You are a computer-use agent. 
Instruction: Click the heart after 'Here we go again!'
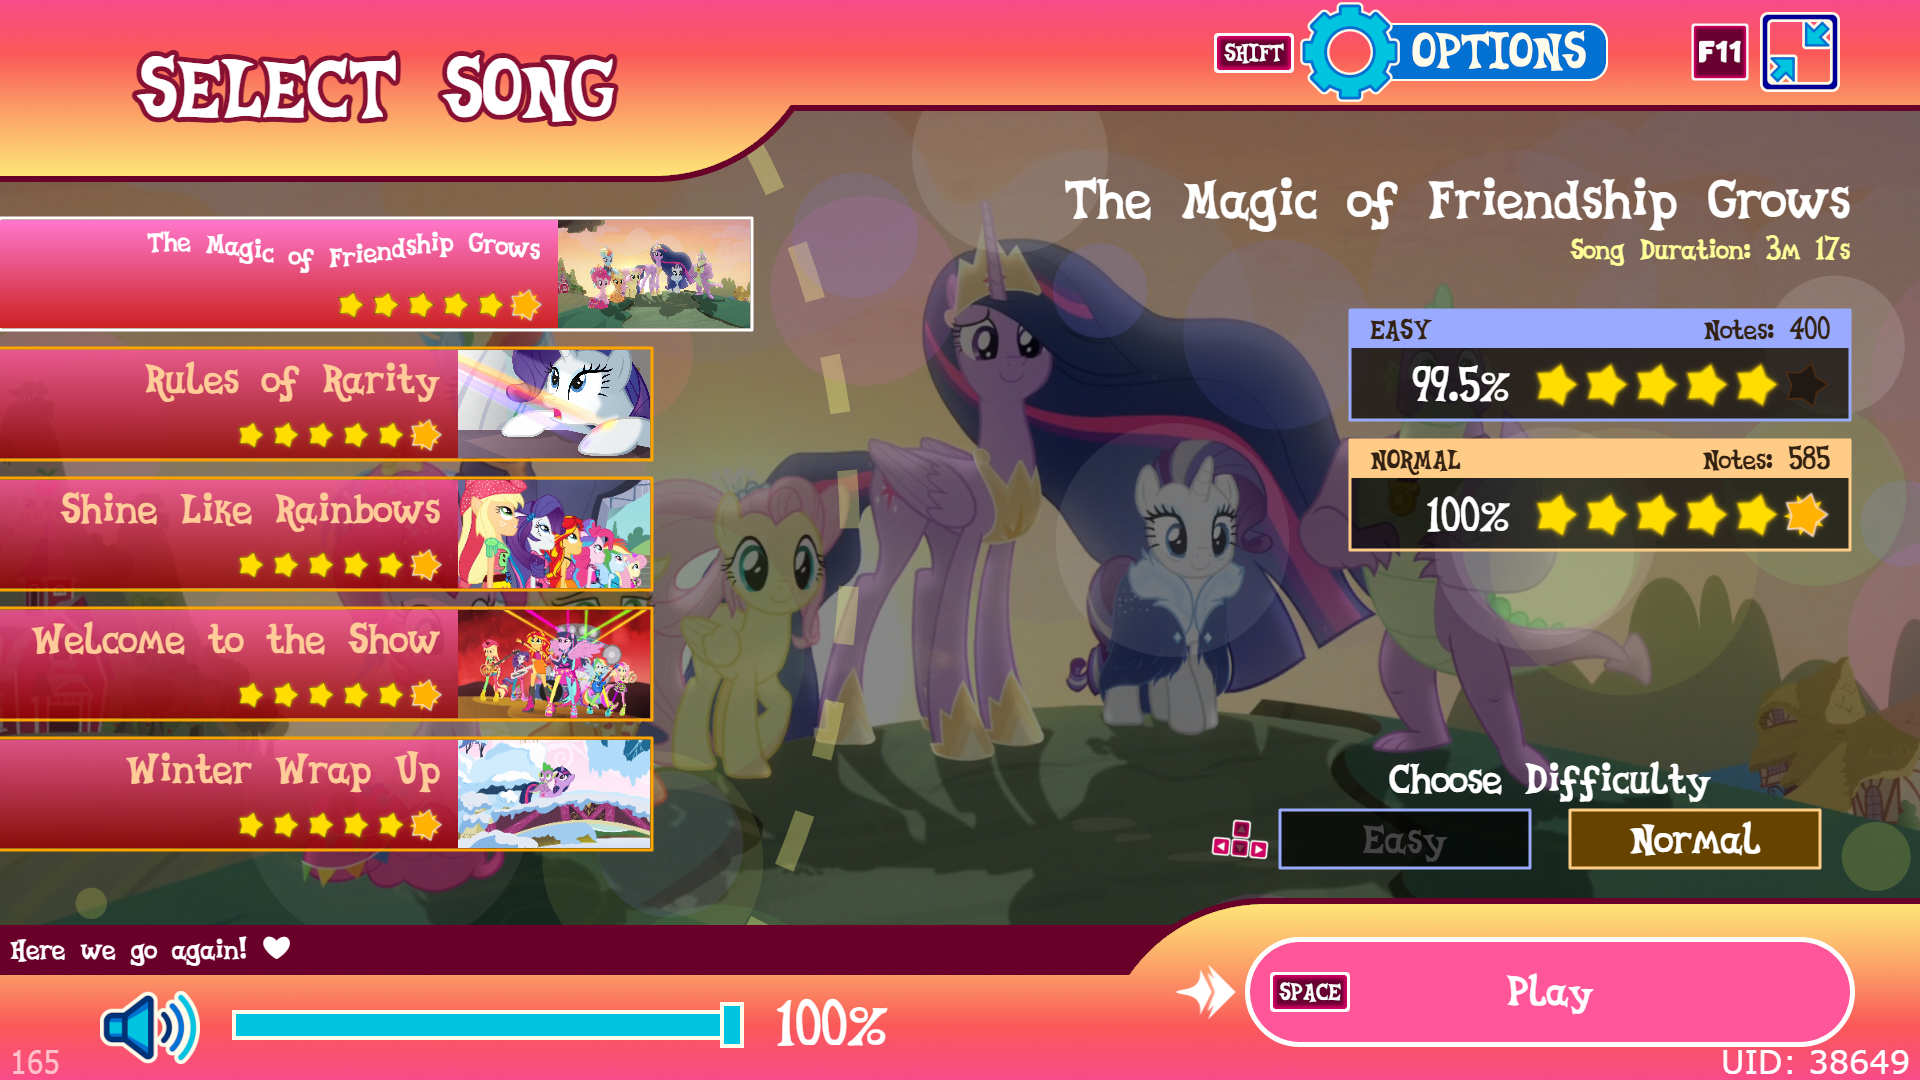point(277,947)
